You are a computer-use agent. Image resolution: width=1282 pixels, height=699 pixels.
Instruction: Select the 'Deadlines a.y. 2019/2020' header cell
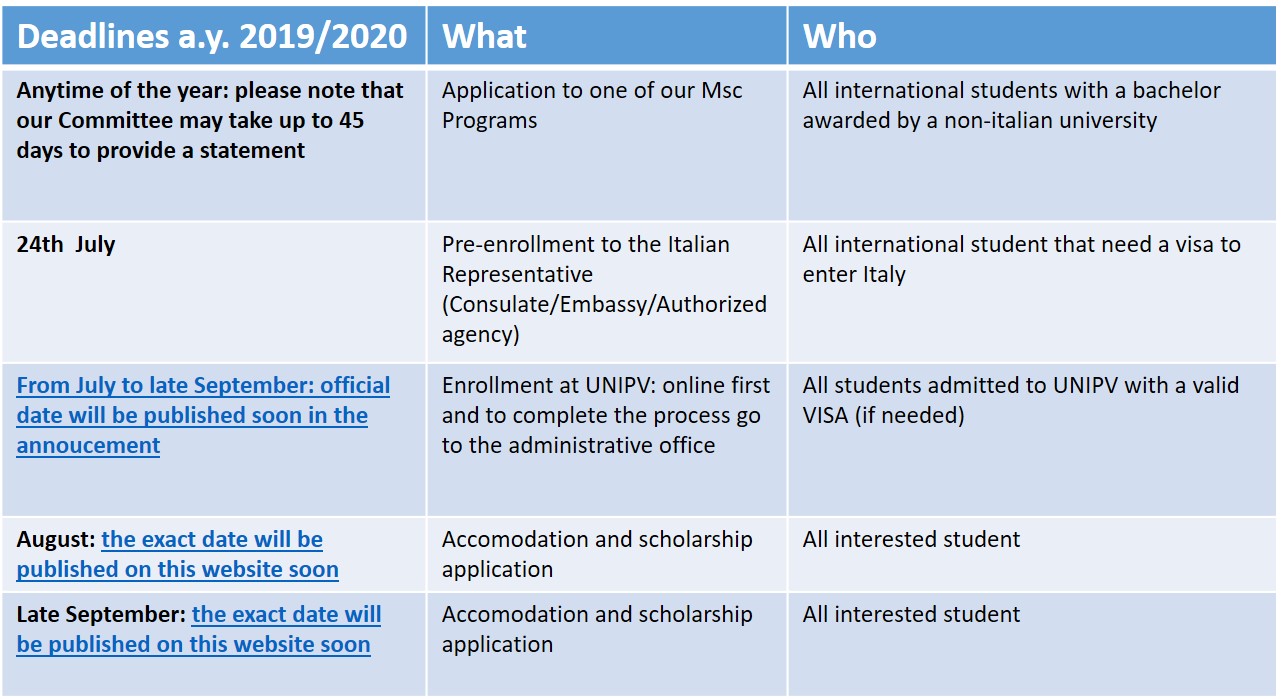[x=214, y=36]
